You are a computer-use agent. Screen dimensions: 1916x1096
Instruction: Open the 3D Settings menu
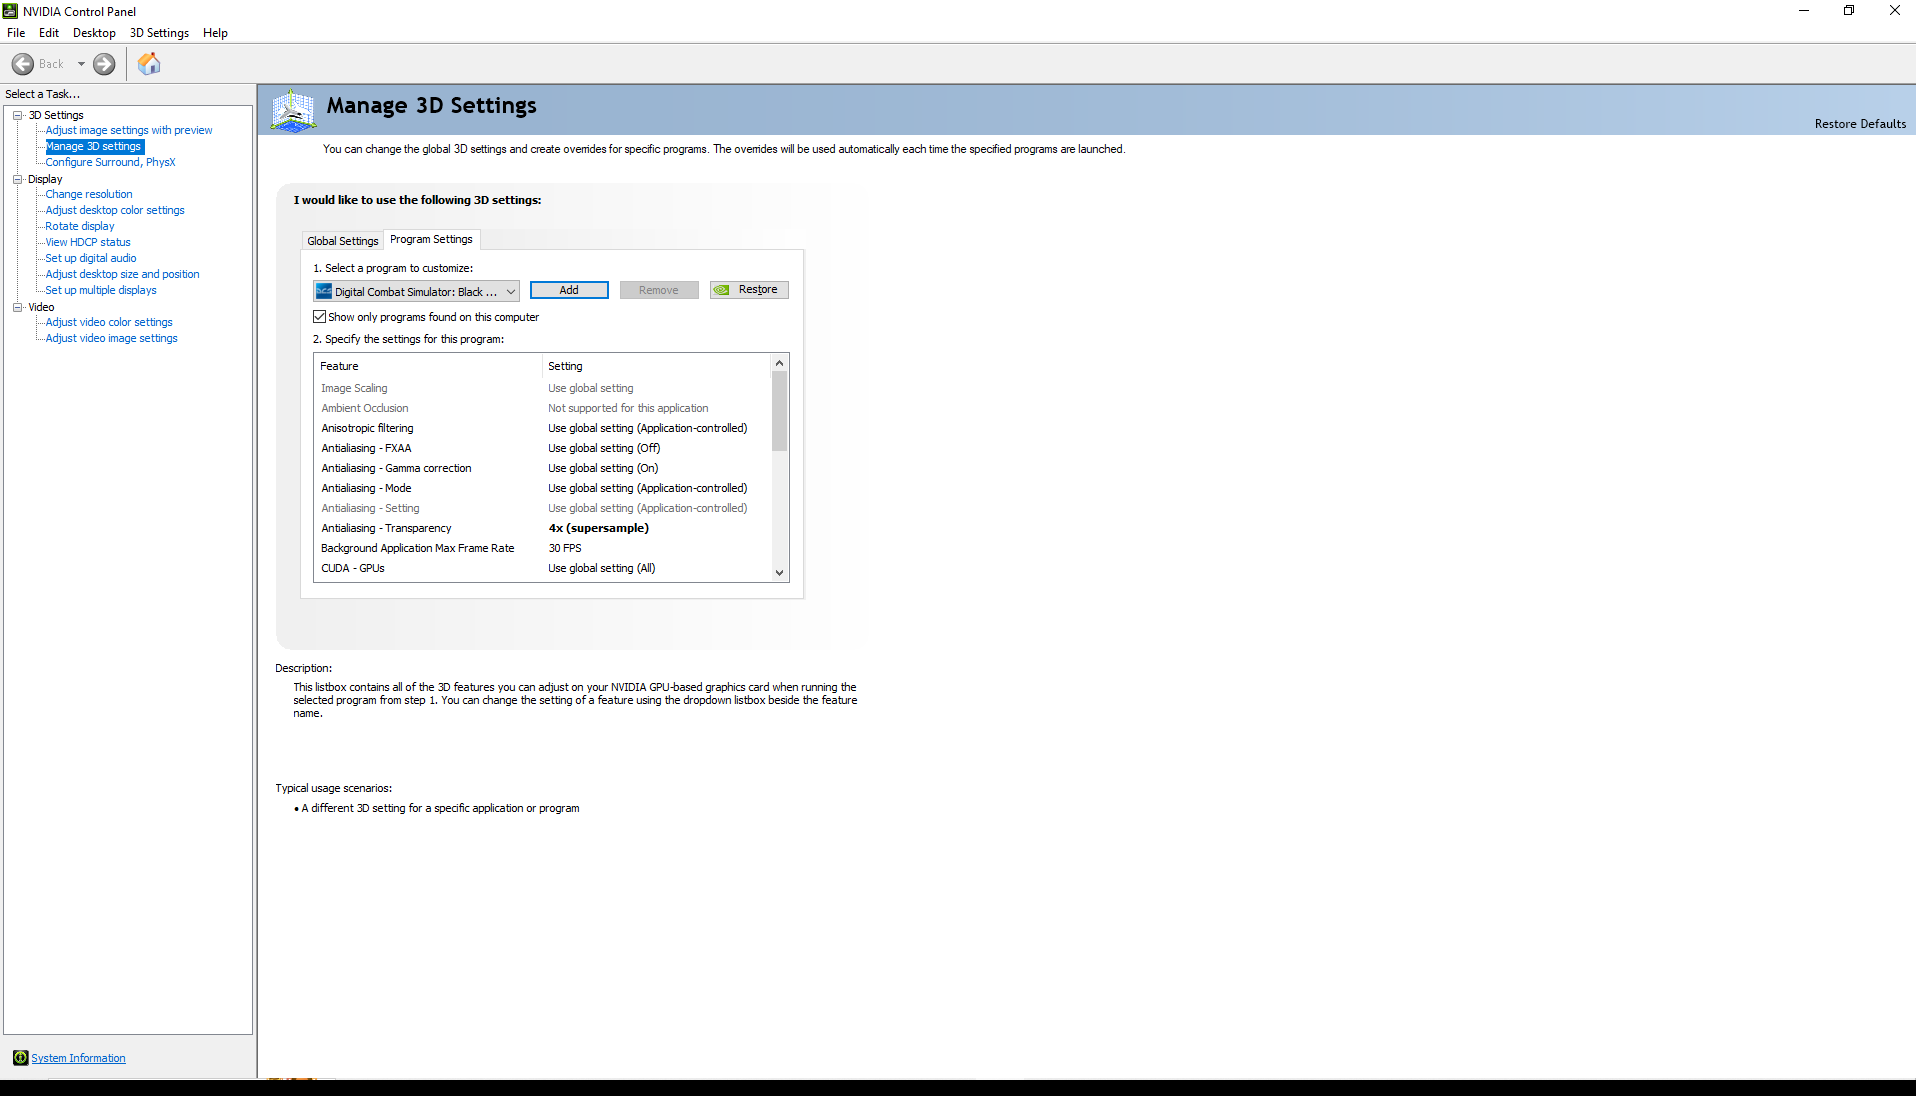159,33
